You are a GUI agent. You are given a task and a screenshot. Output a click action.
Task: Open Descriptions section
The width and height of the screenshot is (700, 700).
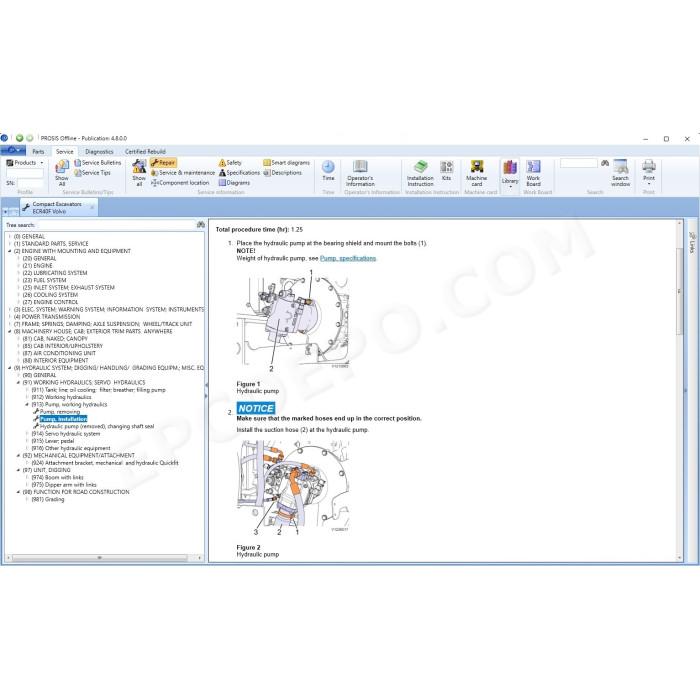pos(283,173)
